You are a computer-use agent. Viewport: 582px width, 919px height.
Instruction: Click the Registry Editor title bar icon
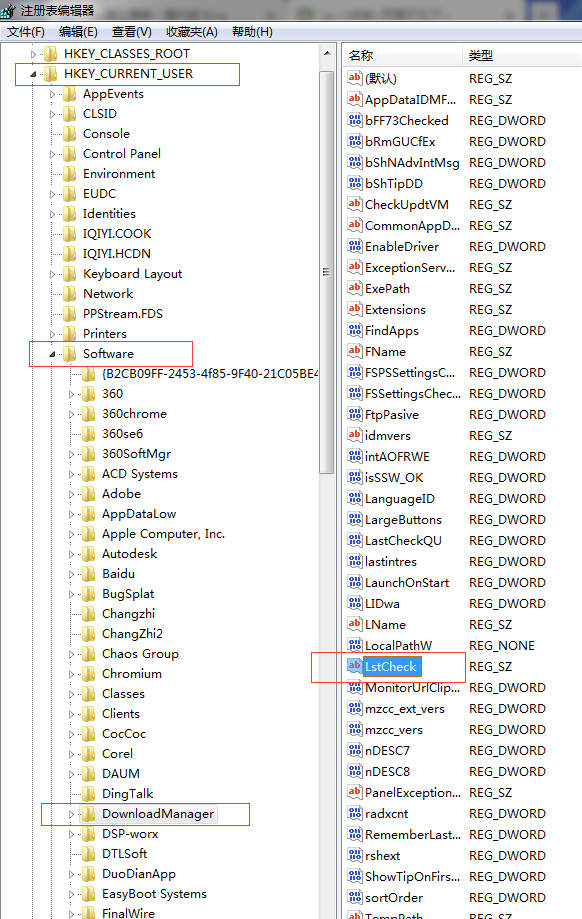pos(8,11)
